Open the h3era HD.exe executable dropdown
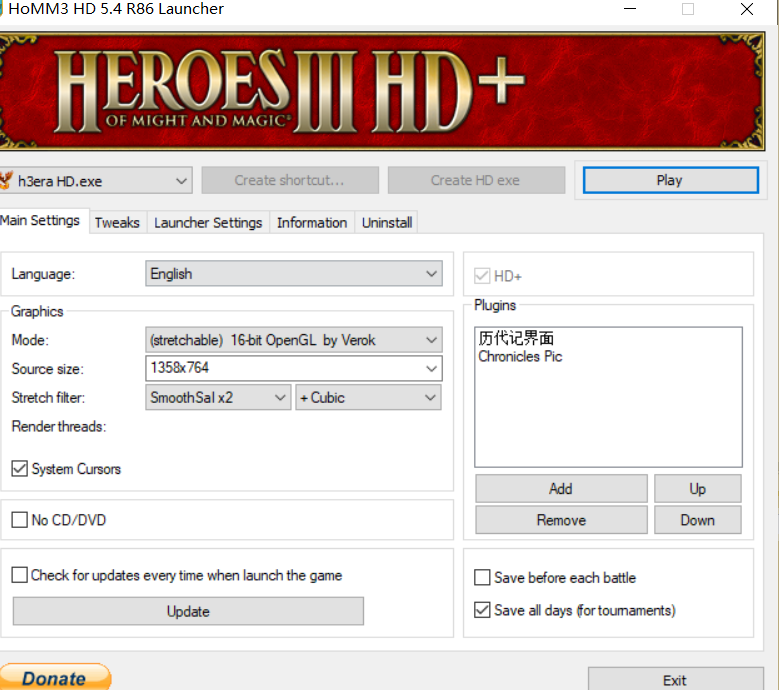 coord(96,181)
